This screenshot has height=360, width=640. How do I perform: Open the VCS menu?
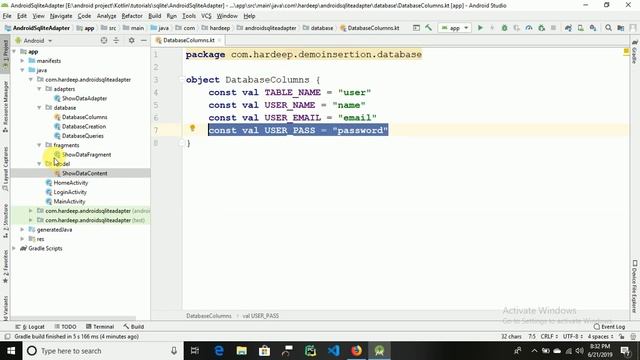pos(206,16)
